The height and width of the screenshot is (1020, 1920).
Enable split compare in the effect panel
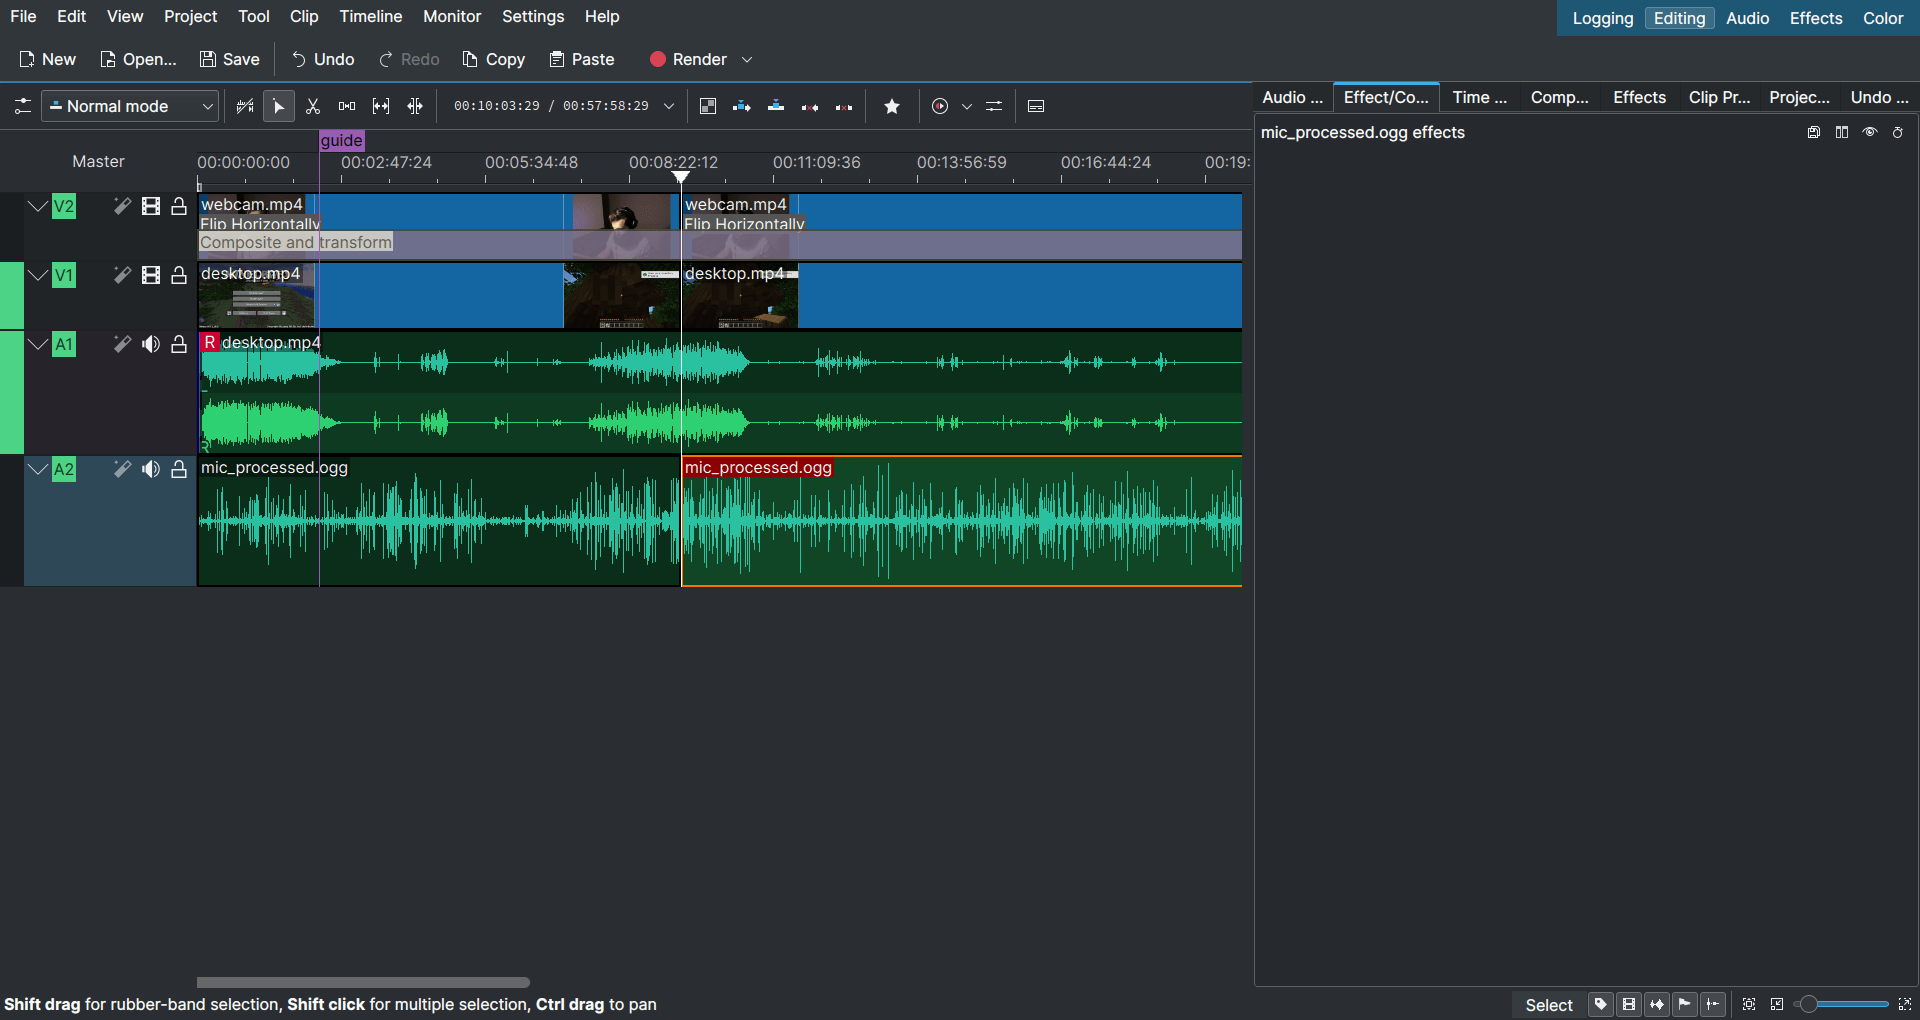coord(1841,132)
